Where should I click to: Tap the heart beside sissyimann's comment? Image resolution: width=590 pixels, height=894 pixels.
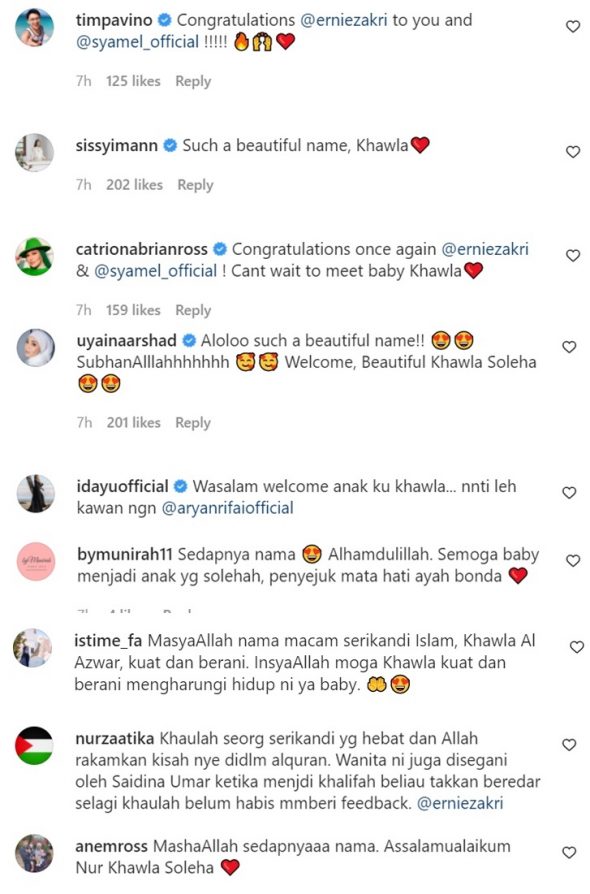coord(572,152)
